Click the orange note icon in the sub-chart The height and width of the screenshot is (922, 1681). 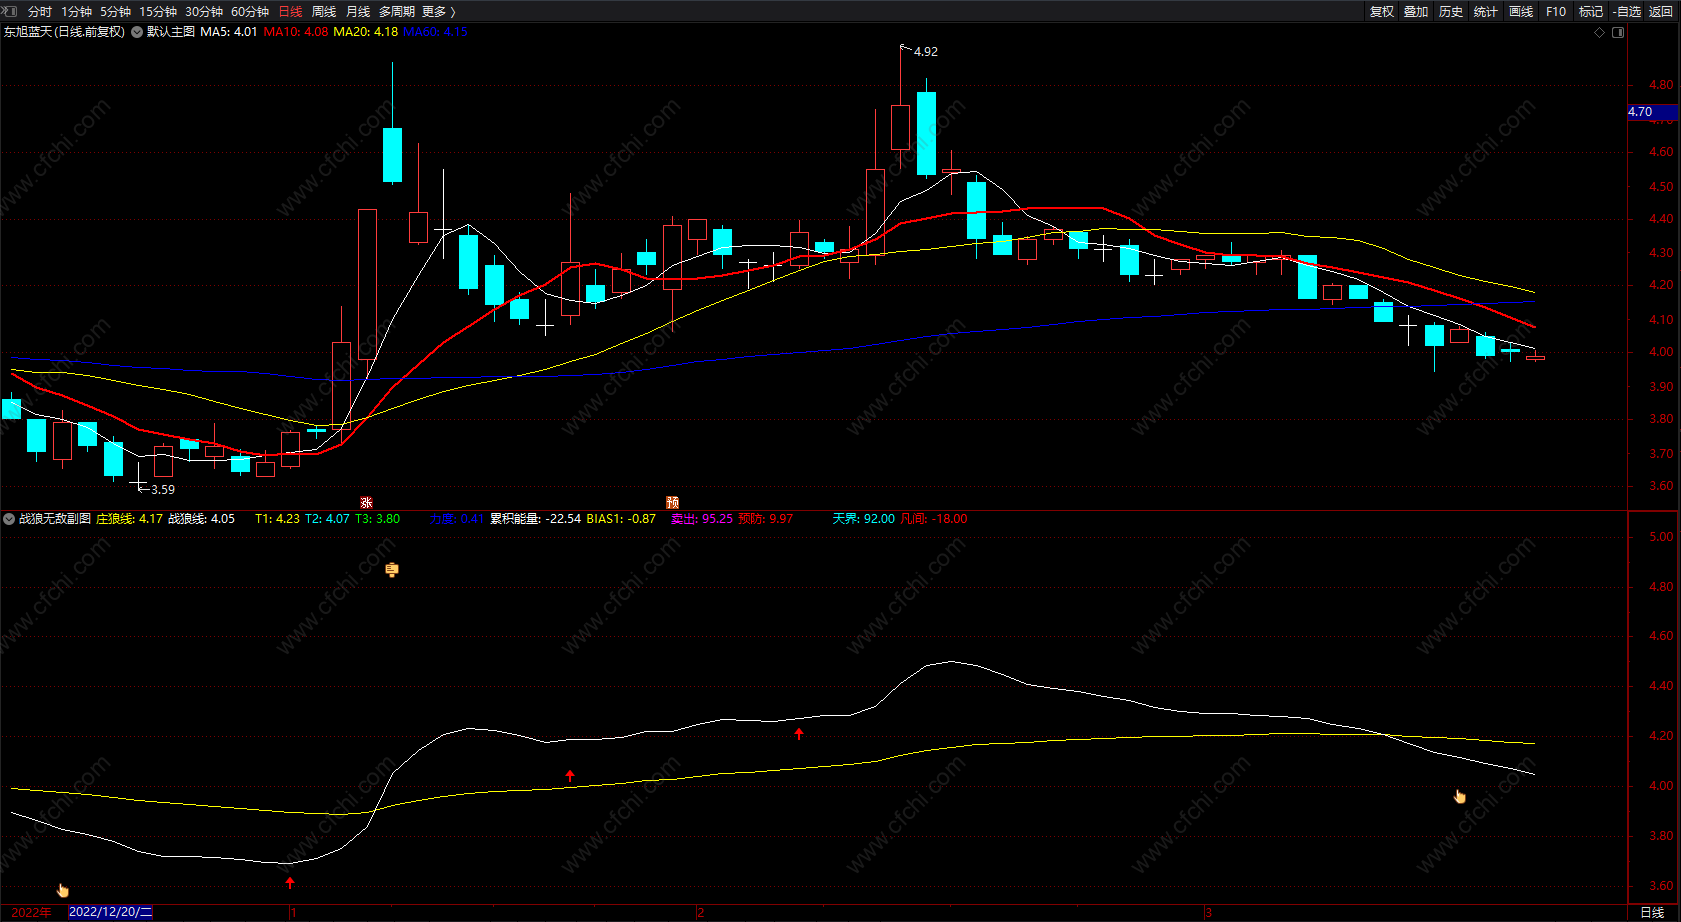(x=392, y=570)
